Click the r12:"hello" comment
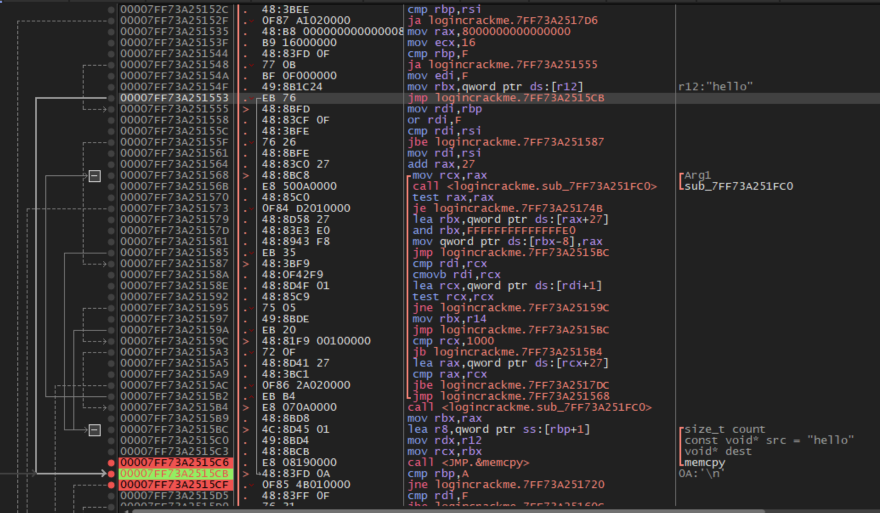Image resolution: width=880 pixels, height=513 pixels. coord(716,87)
